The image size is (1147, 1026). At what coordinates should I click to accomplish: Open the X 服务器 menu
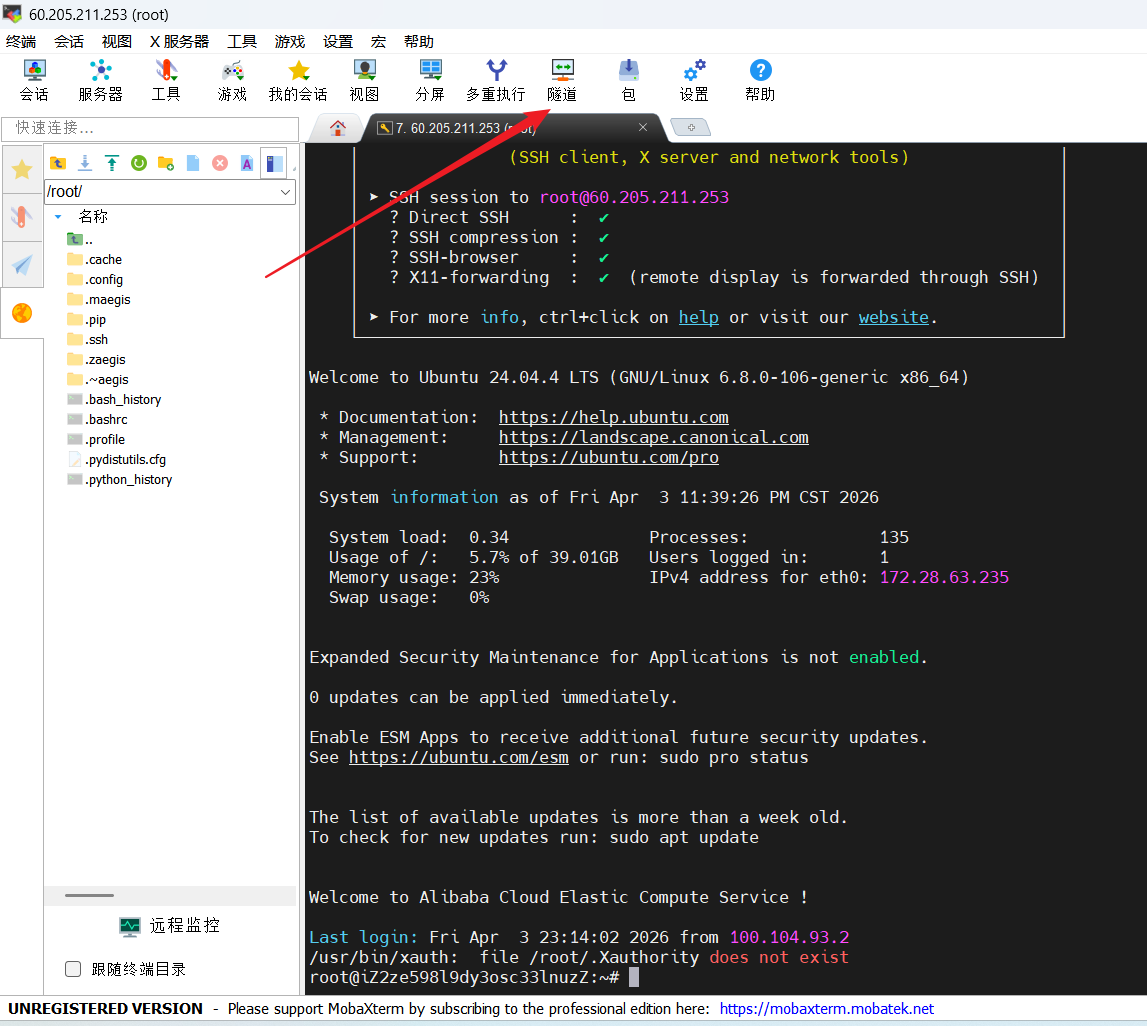point(179,42)
